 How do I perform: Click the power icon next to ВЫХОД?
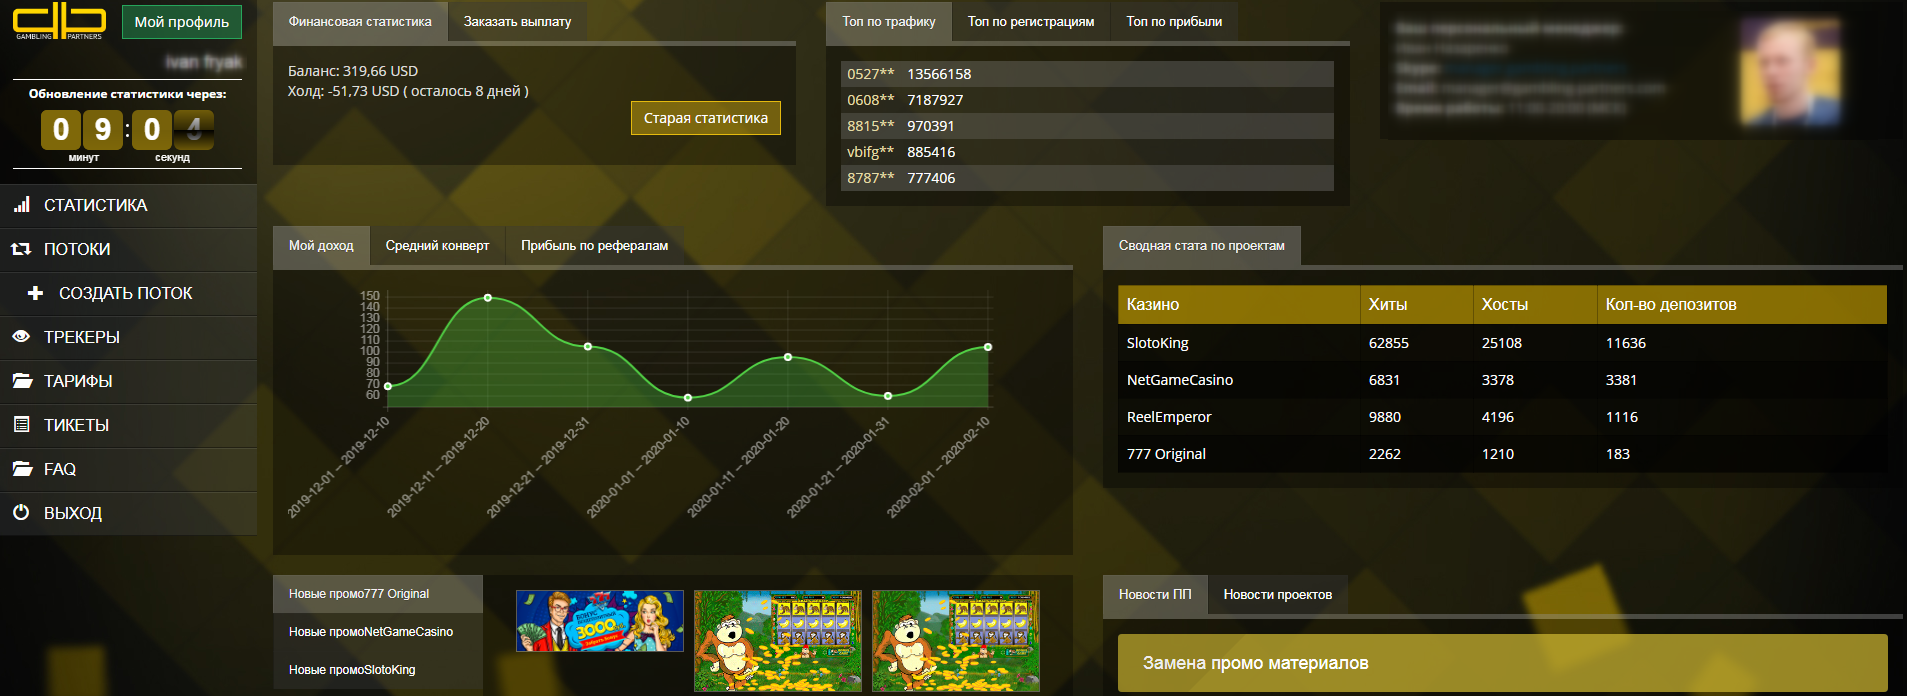pos(21,513)
